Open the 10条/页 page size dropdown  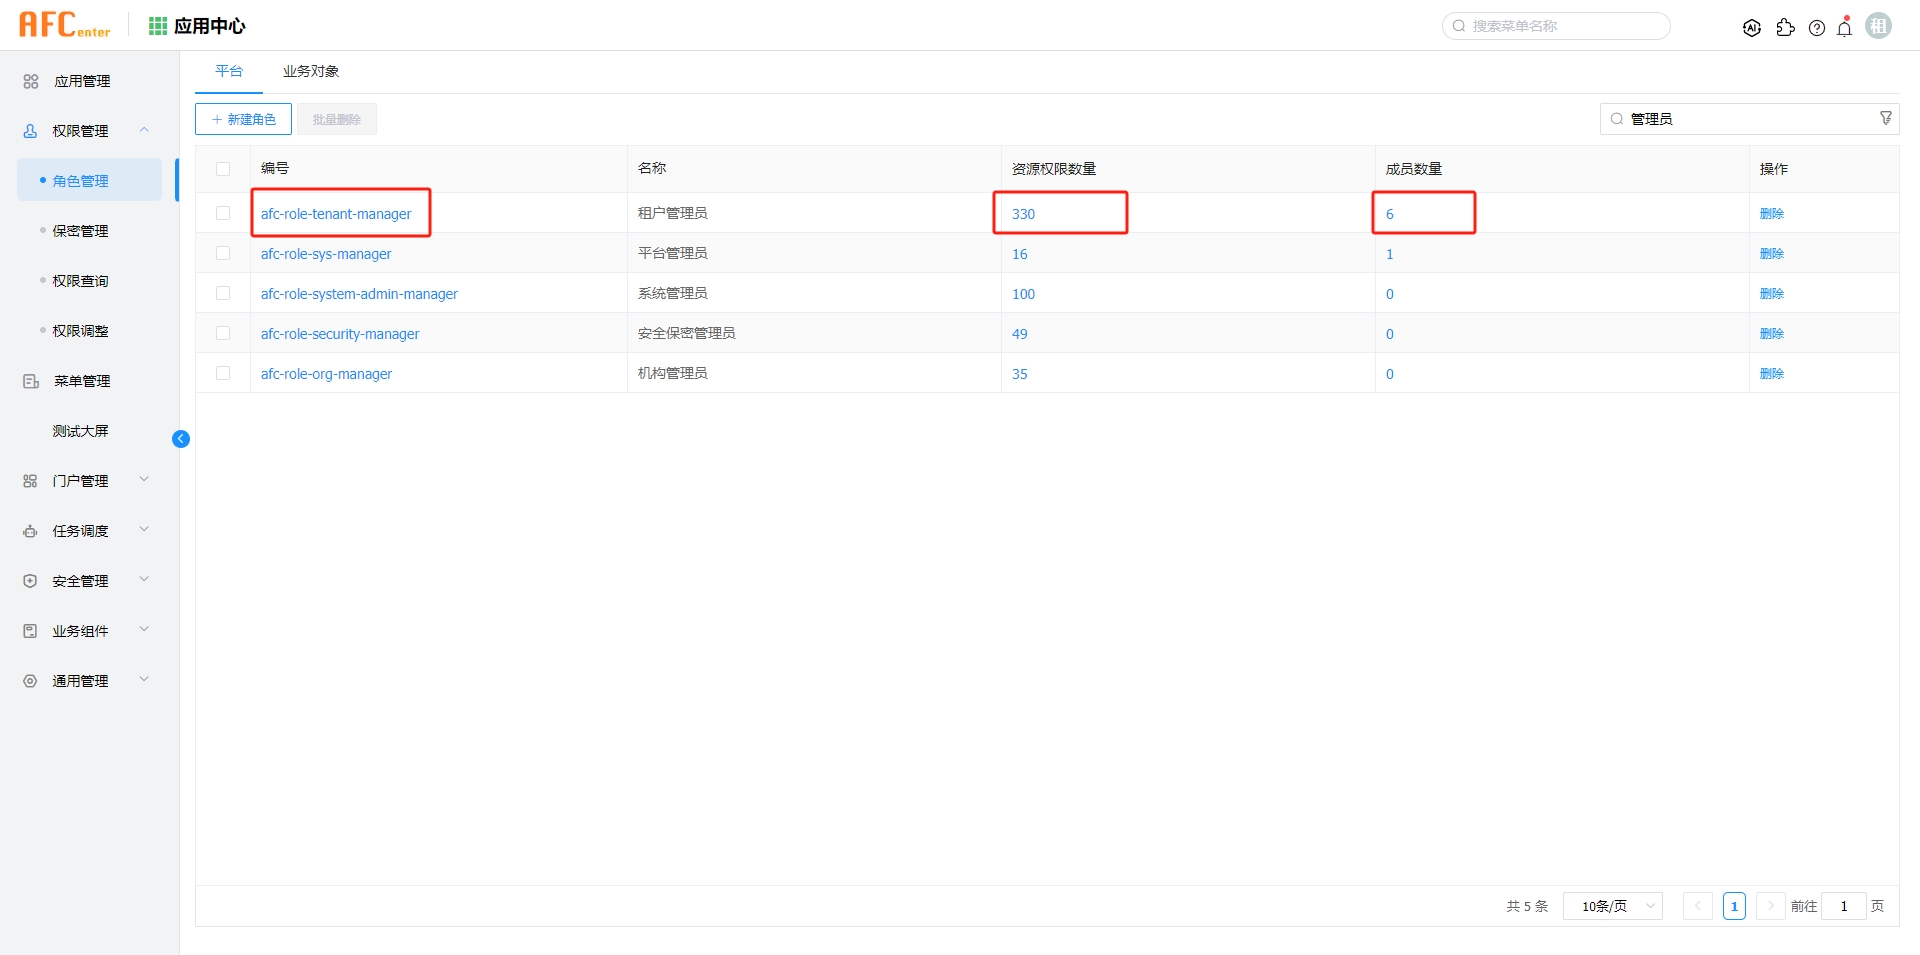pyautogui.click(x=1611, y=906)
